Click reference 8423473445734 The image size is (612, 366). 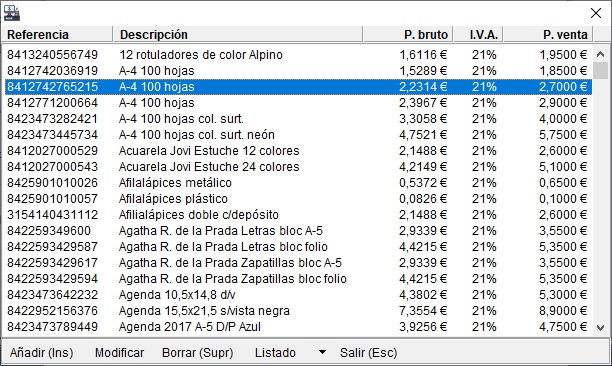(x=52, y=135)
